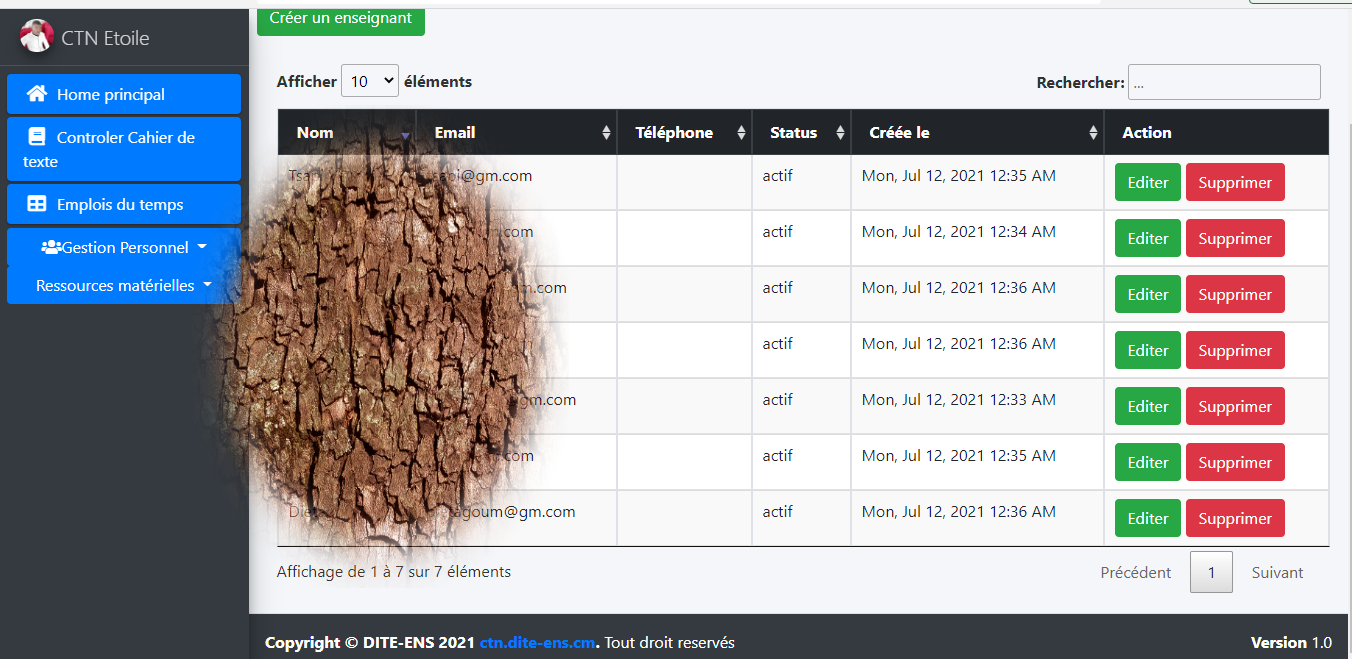Select page 1 in pagination
Viewport: 1352px width, 659px height.
pos(1211,572)
